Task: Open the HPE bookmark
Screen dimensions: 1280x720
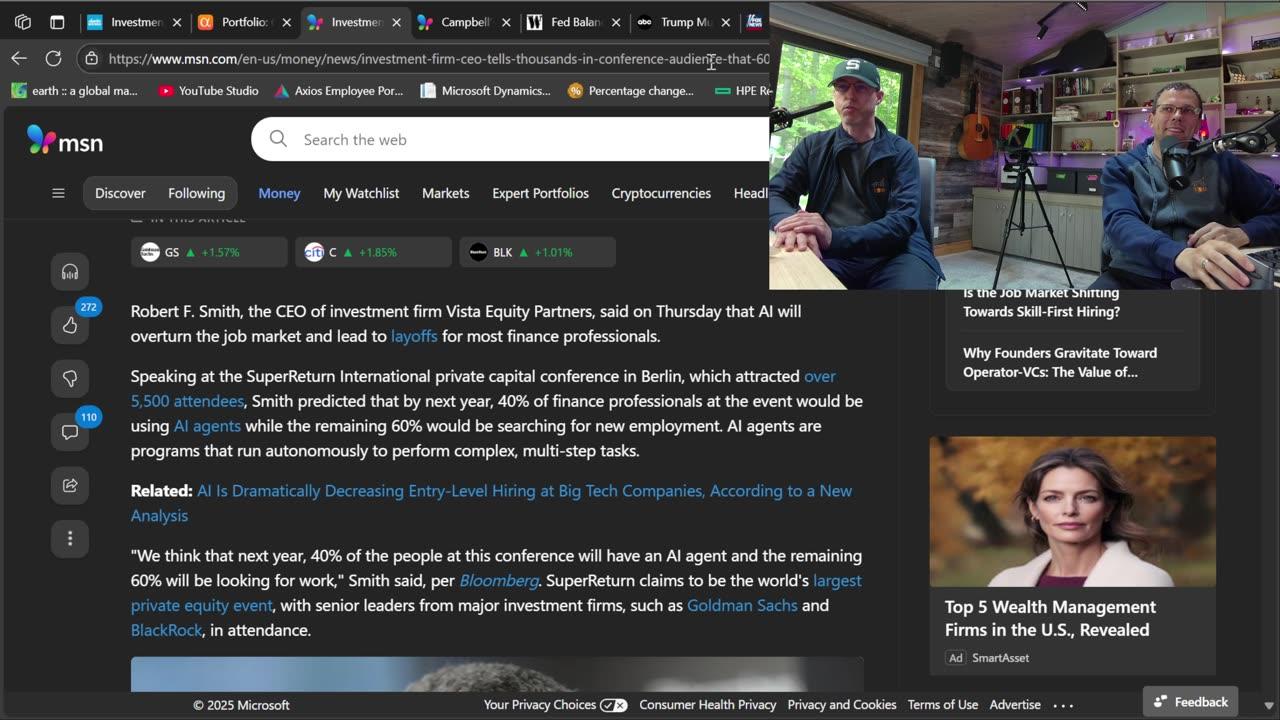Action: 743,91
